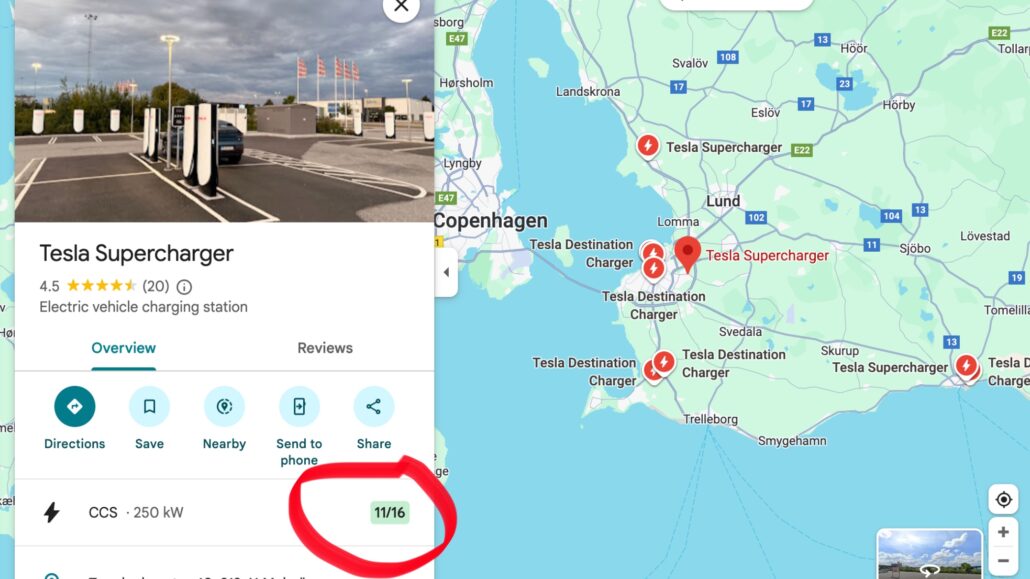Click the Directions icon button

tap(74, 406)
